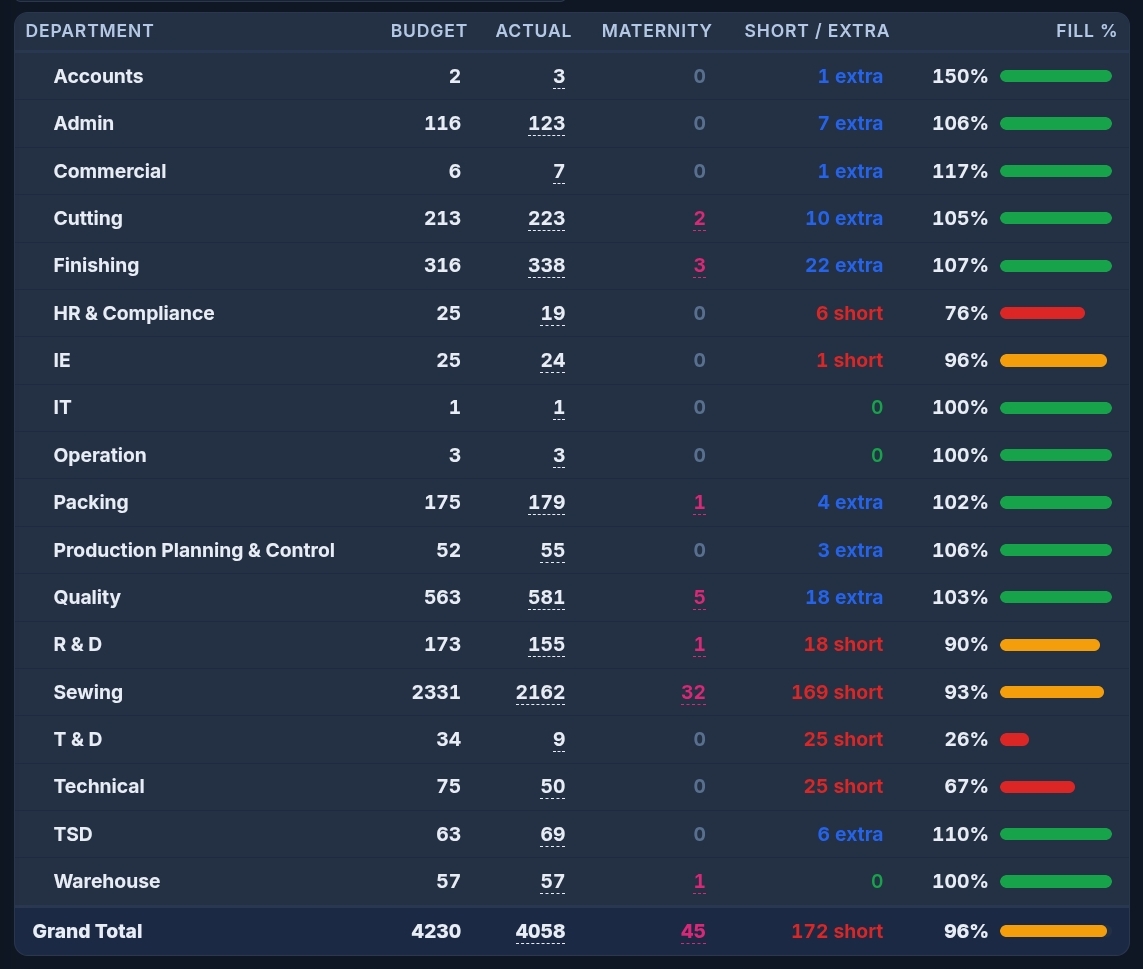Open Packing maternity count 1
Screen dimensions: 1143x969
coord(699,502)
